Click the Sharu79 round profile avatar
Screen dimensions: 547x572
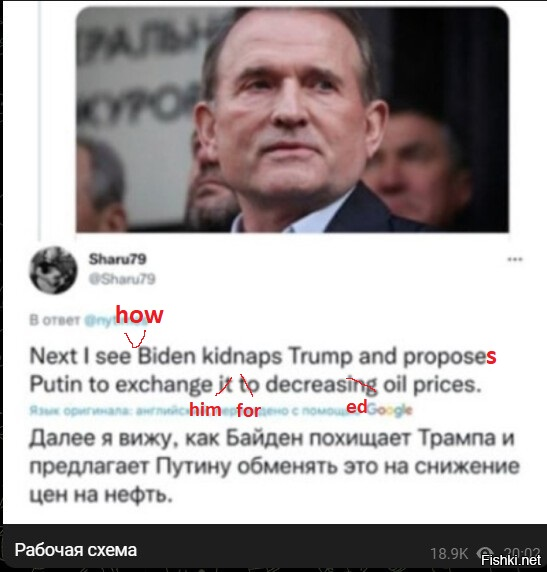53,270
